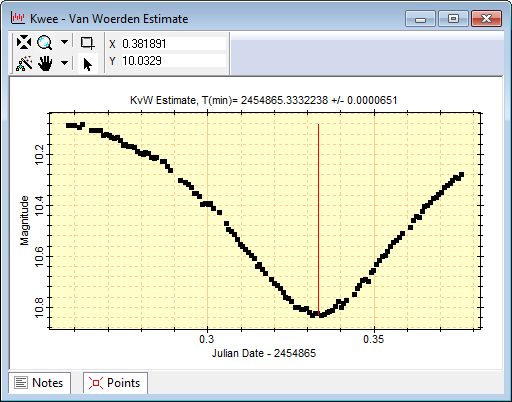This screenshot has width=512, height=402.
Task: Select the rectangle zoom box tool
Action: click(x=87, y=43)
